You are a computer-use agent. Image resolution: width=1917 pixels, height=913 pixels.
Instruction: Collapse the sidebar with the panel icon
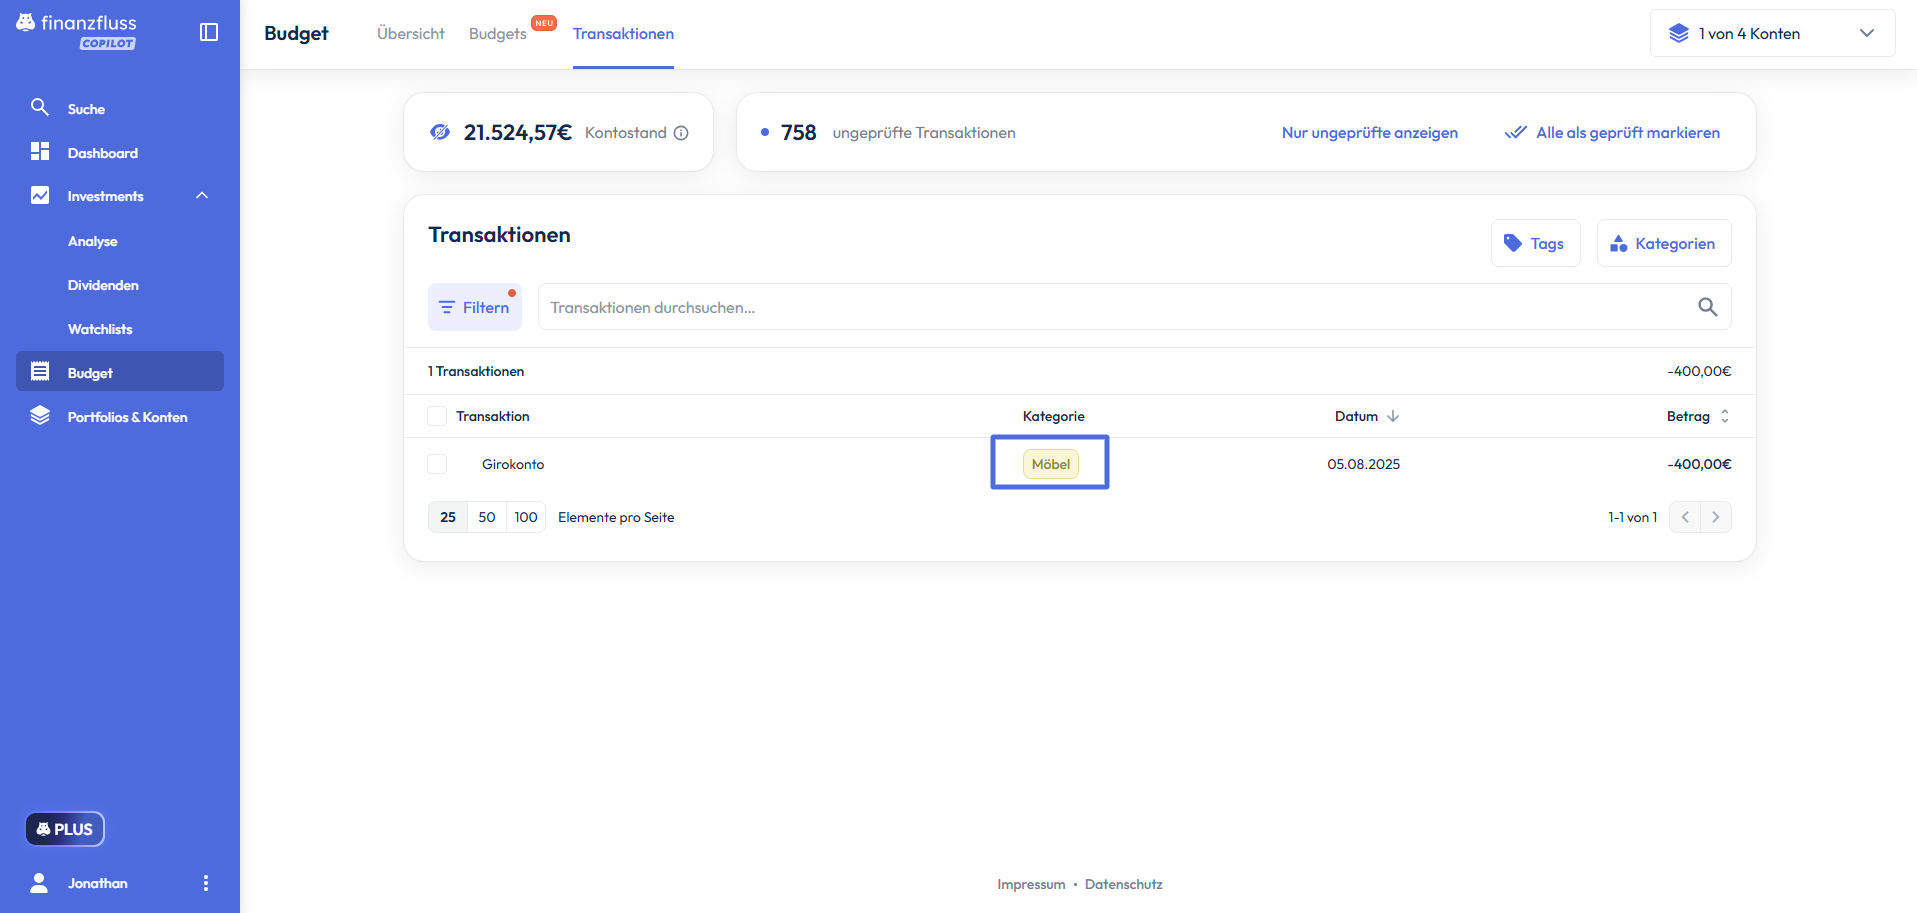click(x=209, y=32)
